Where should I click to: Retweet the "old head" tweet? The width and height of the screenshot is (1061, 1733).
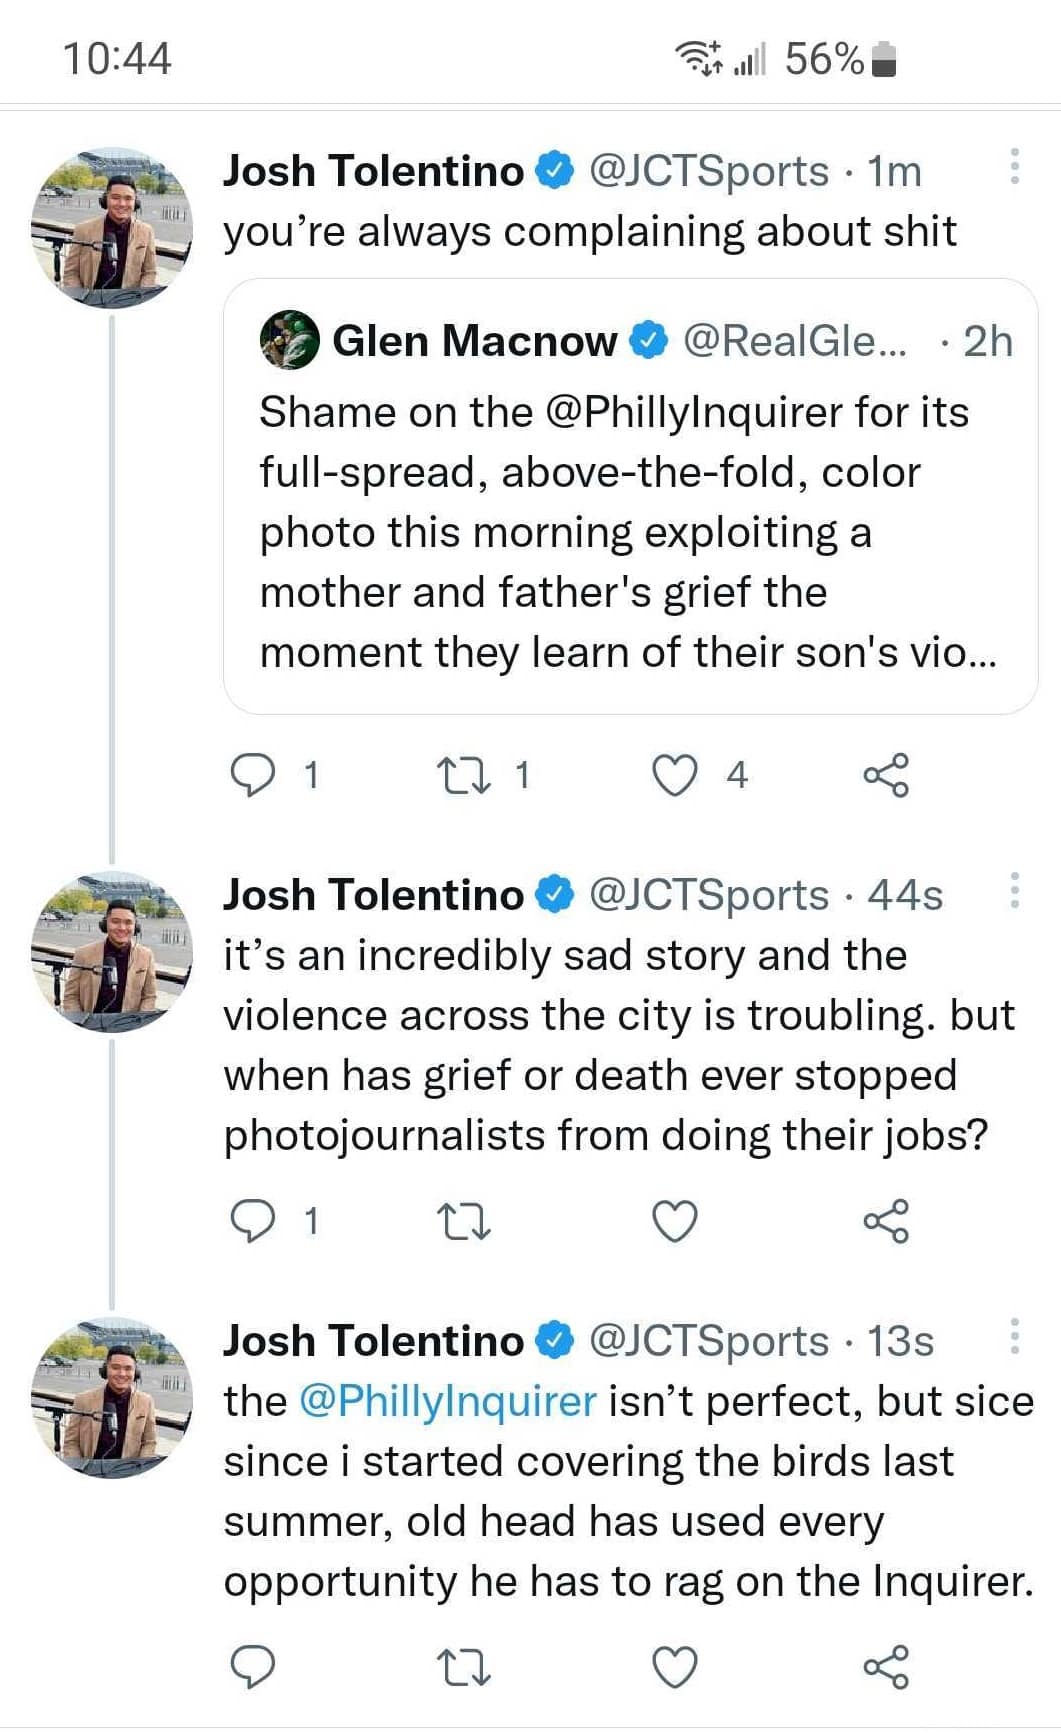[x=464, y=1667]
